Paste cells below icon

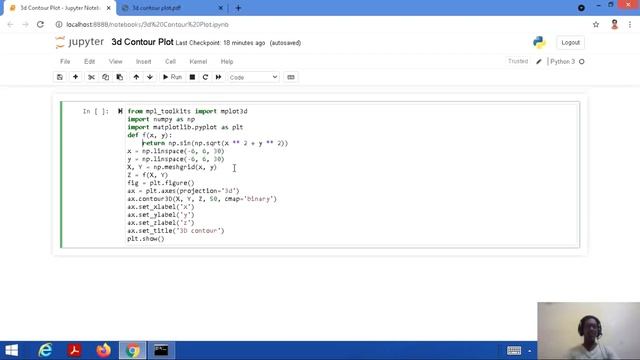click(120, 77)
